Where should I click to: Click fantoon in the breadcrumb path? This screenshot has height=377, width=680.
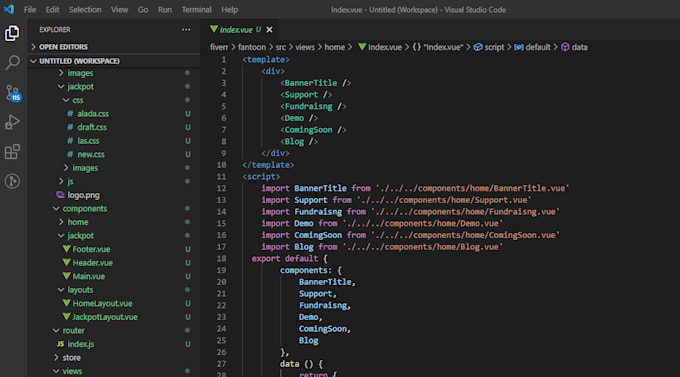(x=252, y=47)
